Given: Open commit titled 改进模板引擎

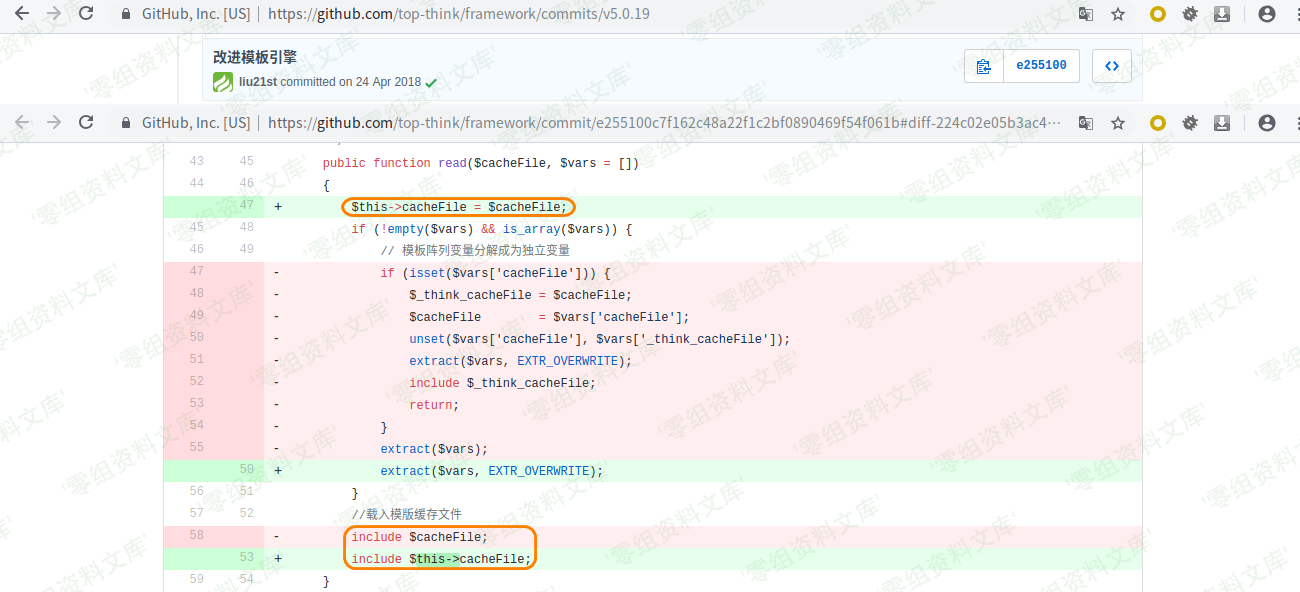Looking at the screenshot, I should point(254,57).
